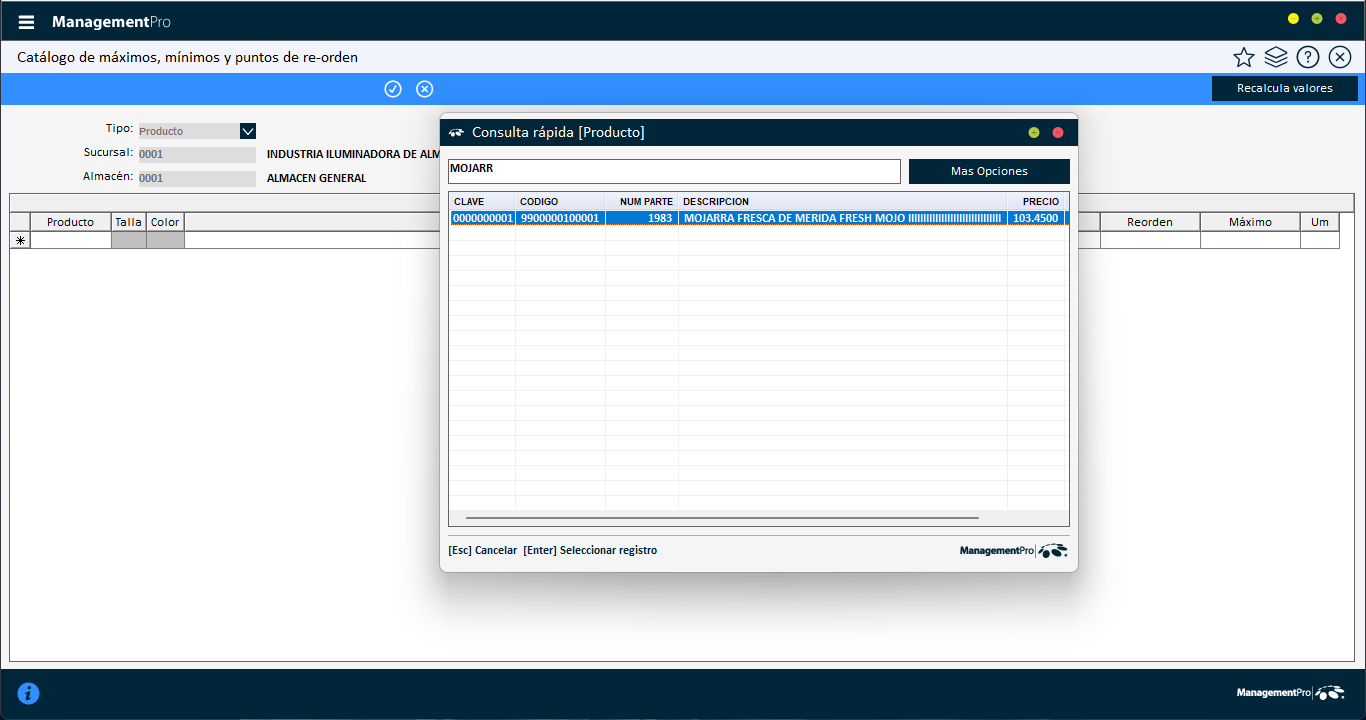The width and height of the screenshot is (1366, 720).
Task: Click the ManagementPro paw logo in dialog footer
Action: [1054, 550]
